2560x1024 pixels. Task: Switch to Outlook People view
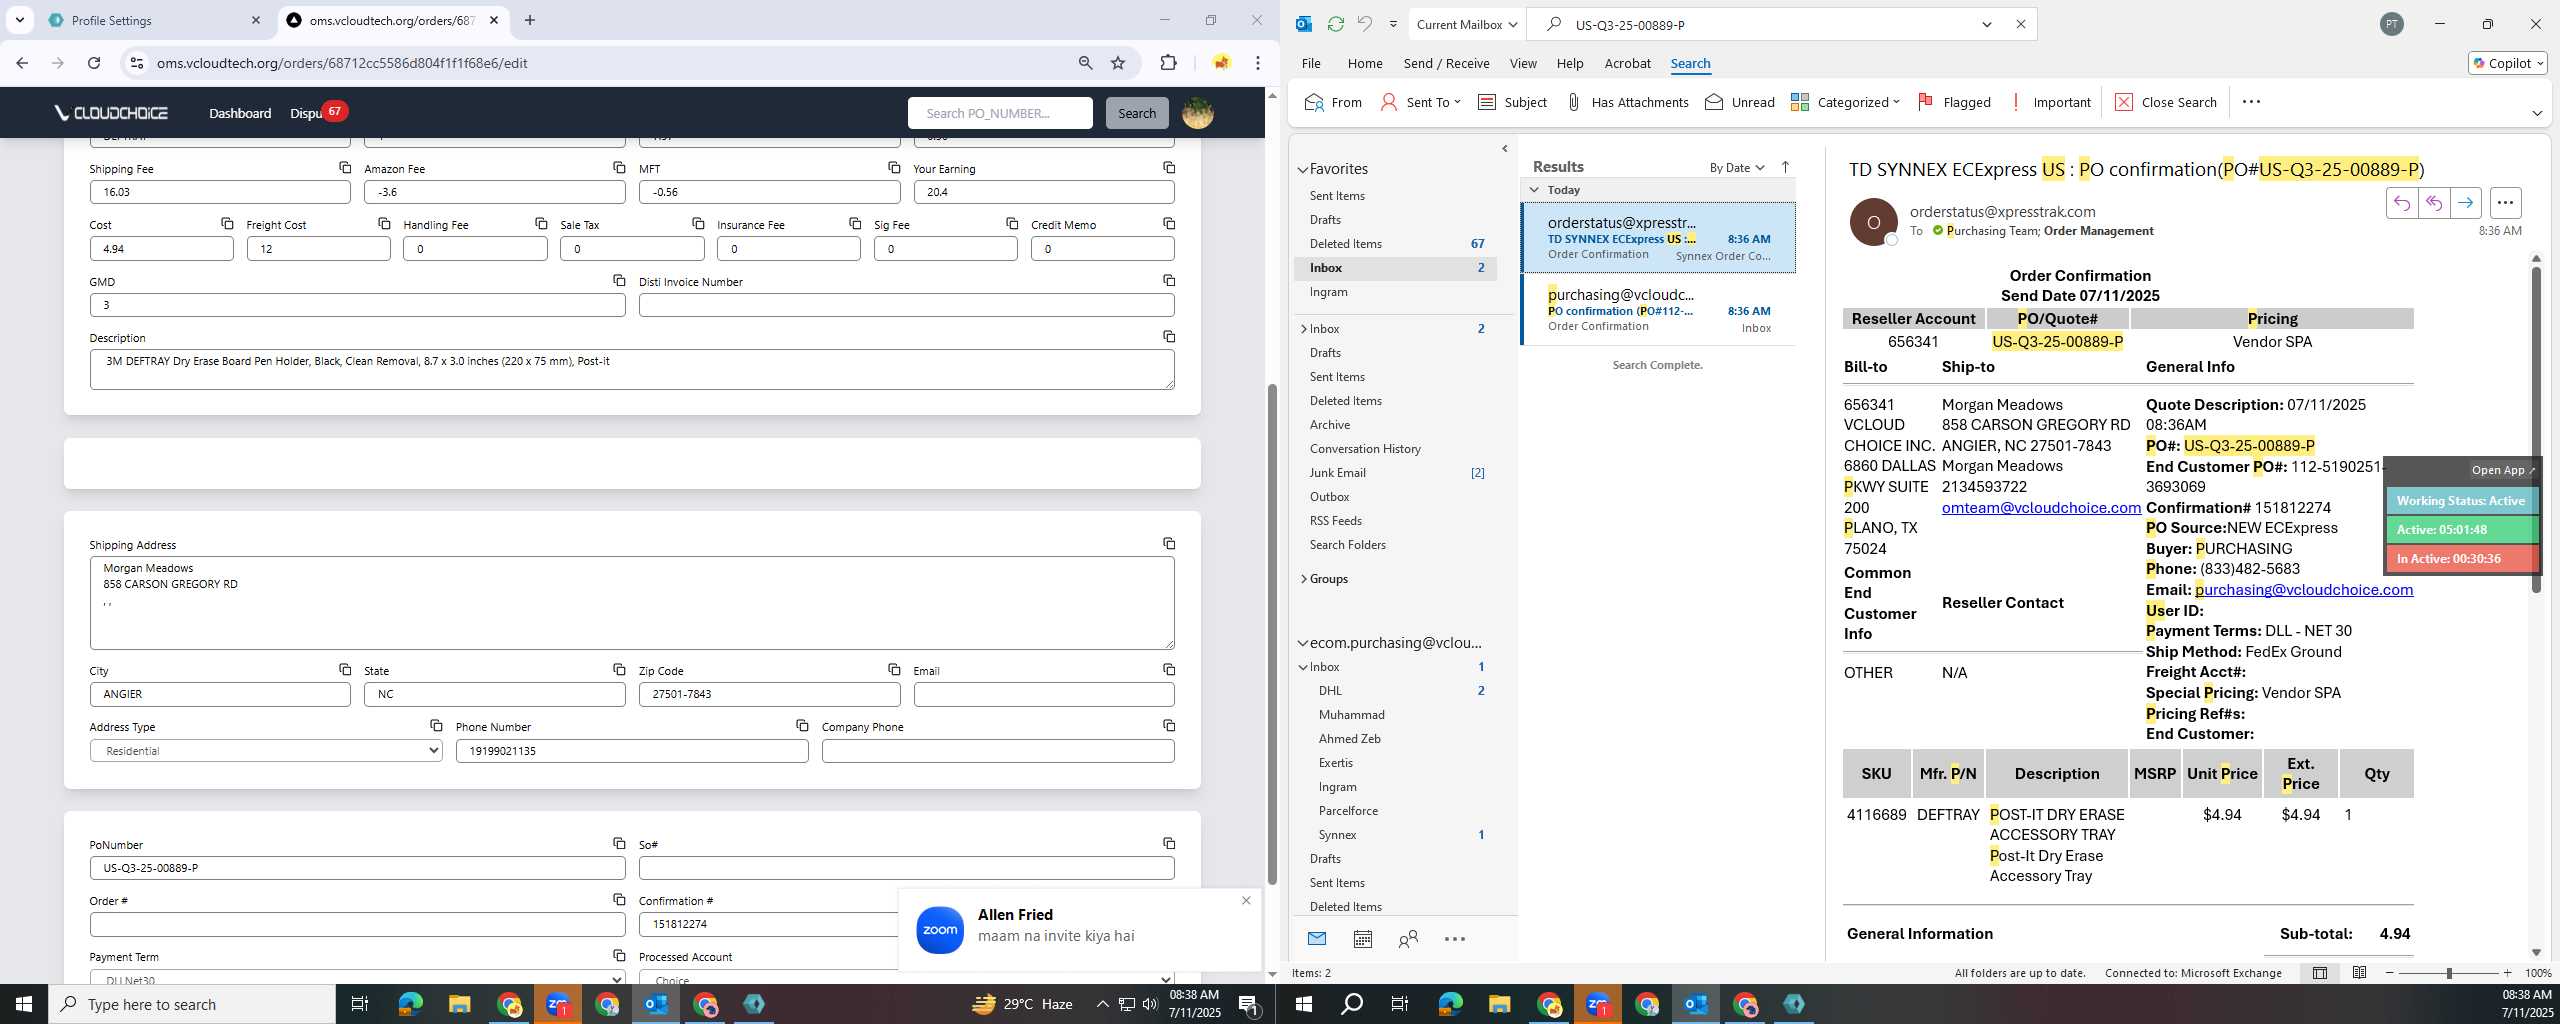1408,939
